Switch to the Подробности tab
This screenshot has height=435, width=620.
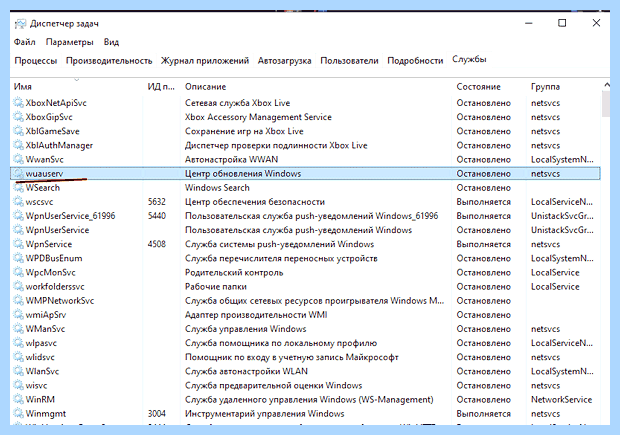pyautogui.click(x=415, y=61)
